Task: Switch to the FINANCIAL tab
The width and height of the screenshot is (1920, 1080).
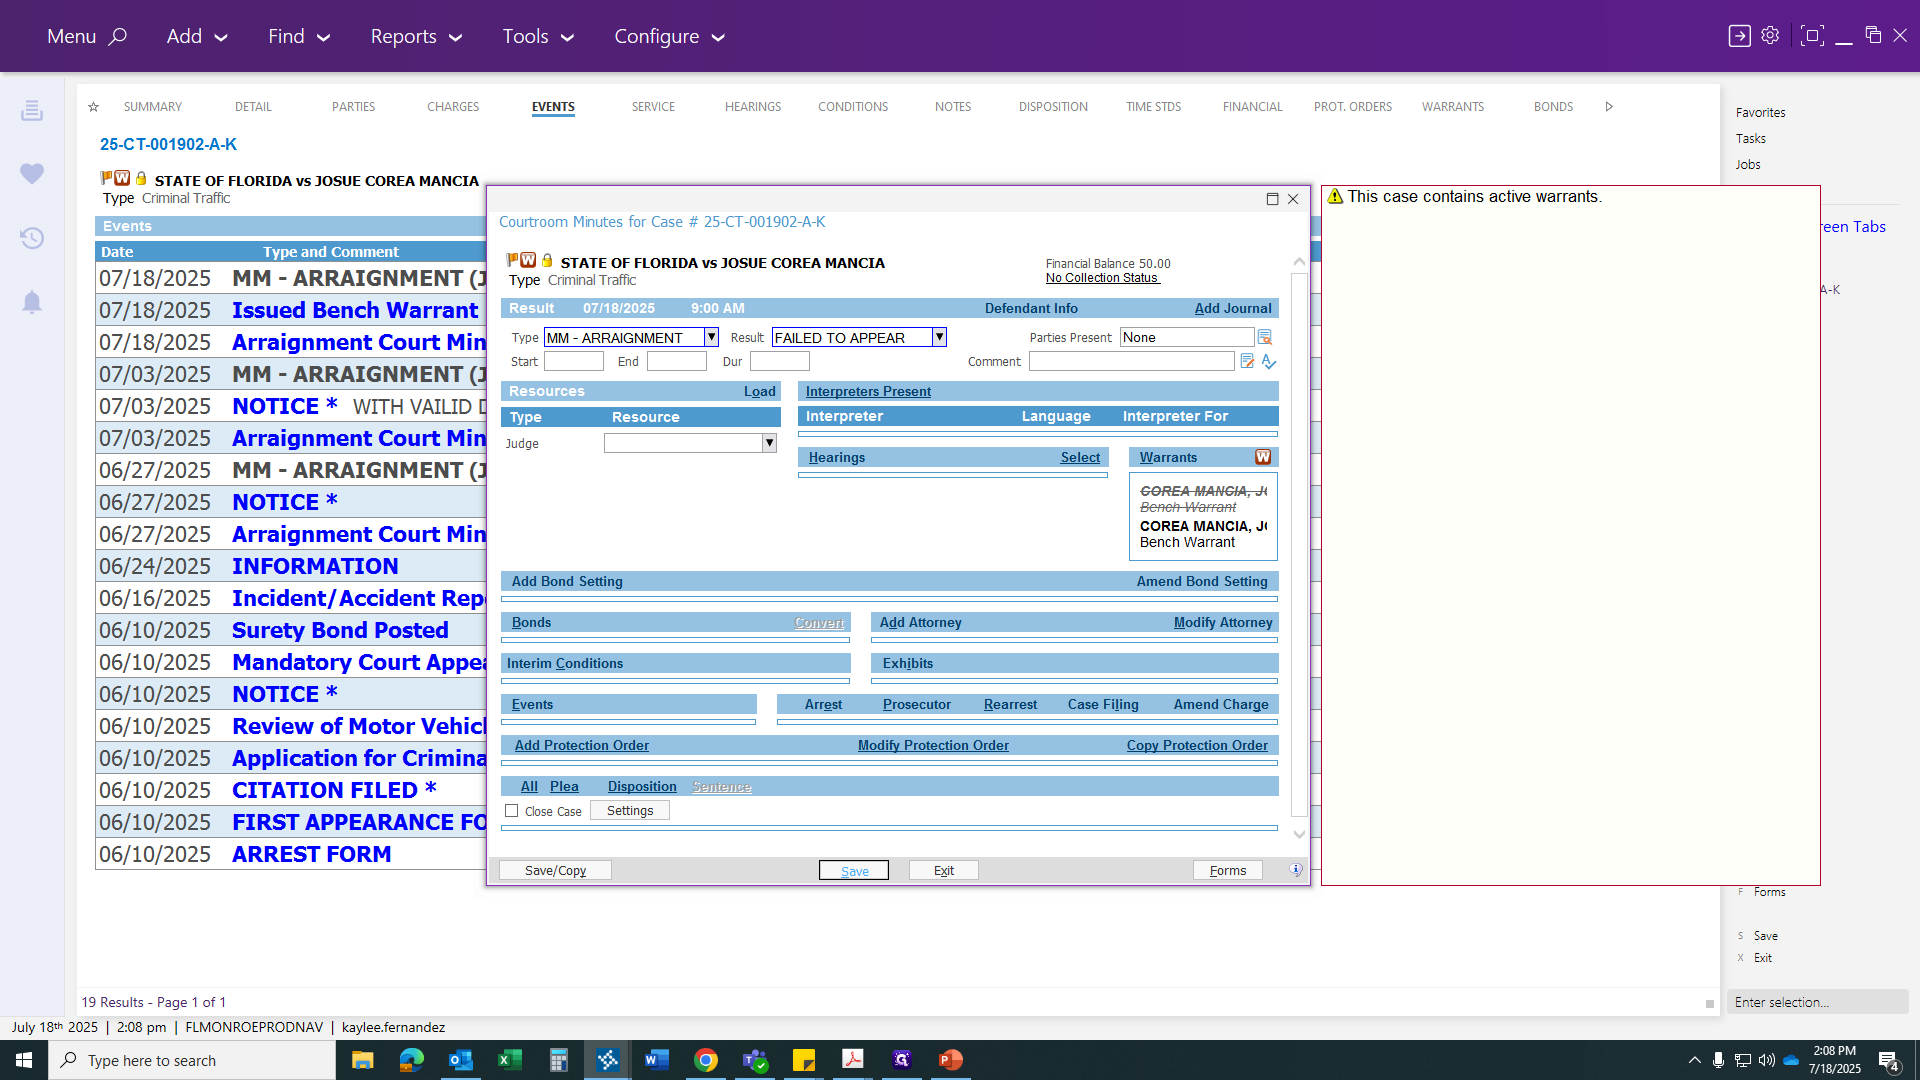Action: point(1252,107)
